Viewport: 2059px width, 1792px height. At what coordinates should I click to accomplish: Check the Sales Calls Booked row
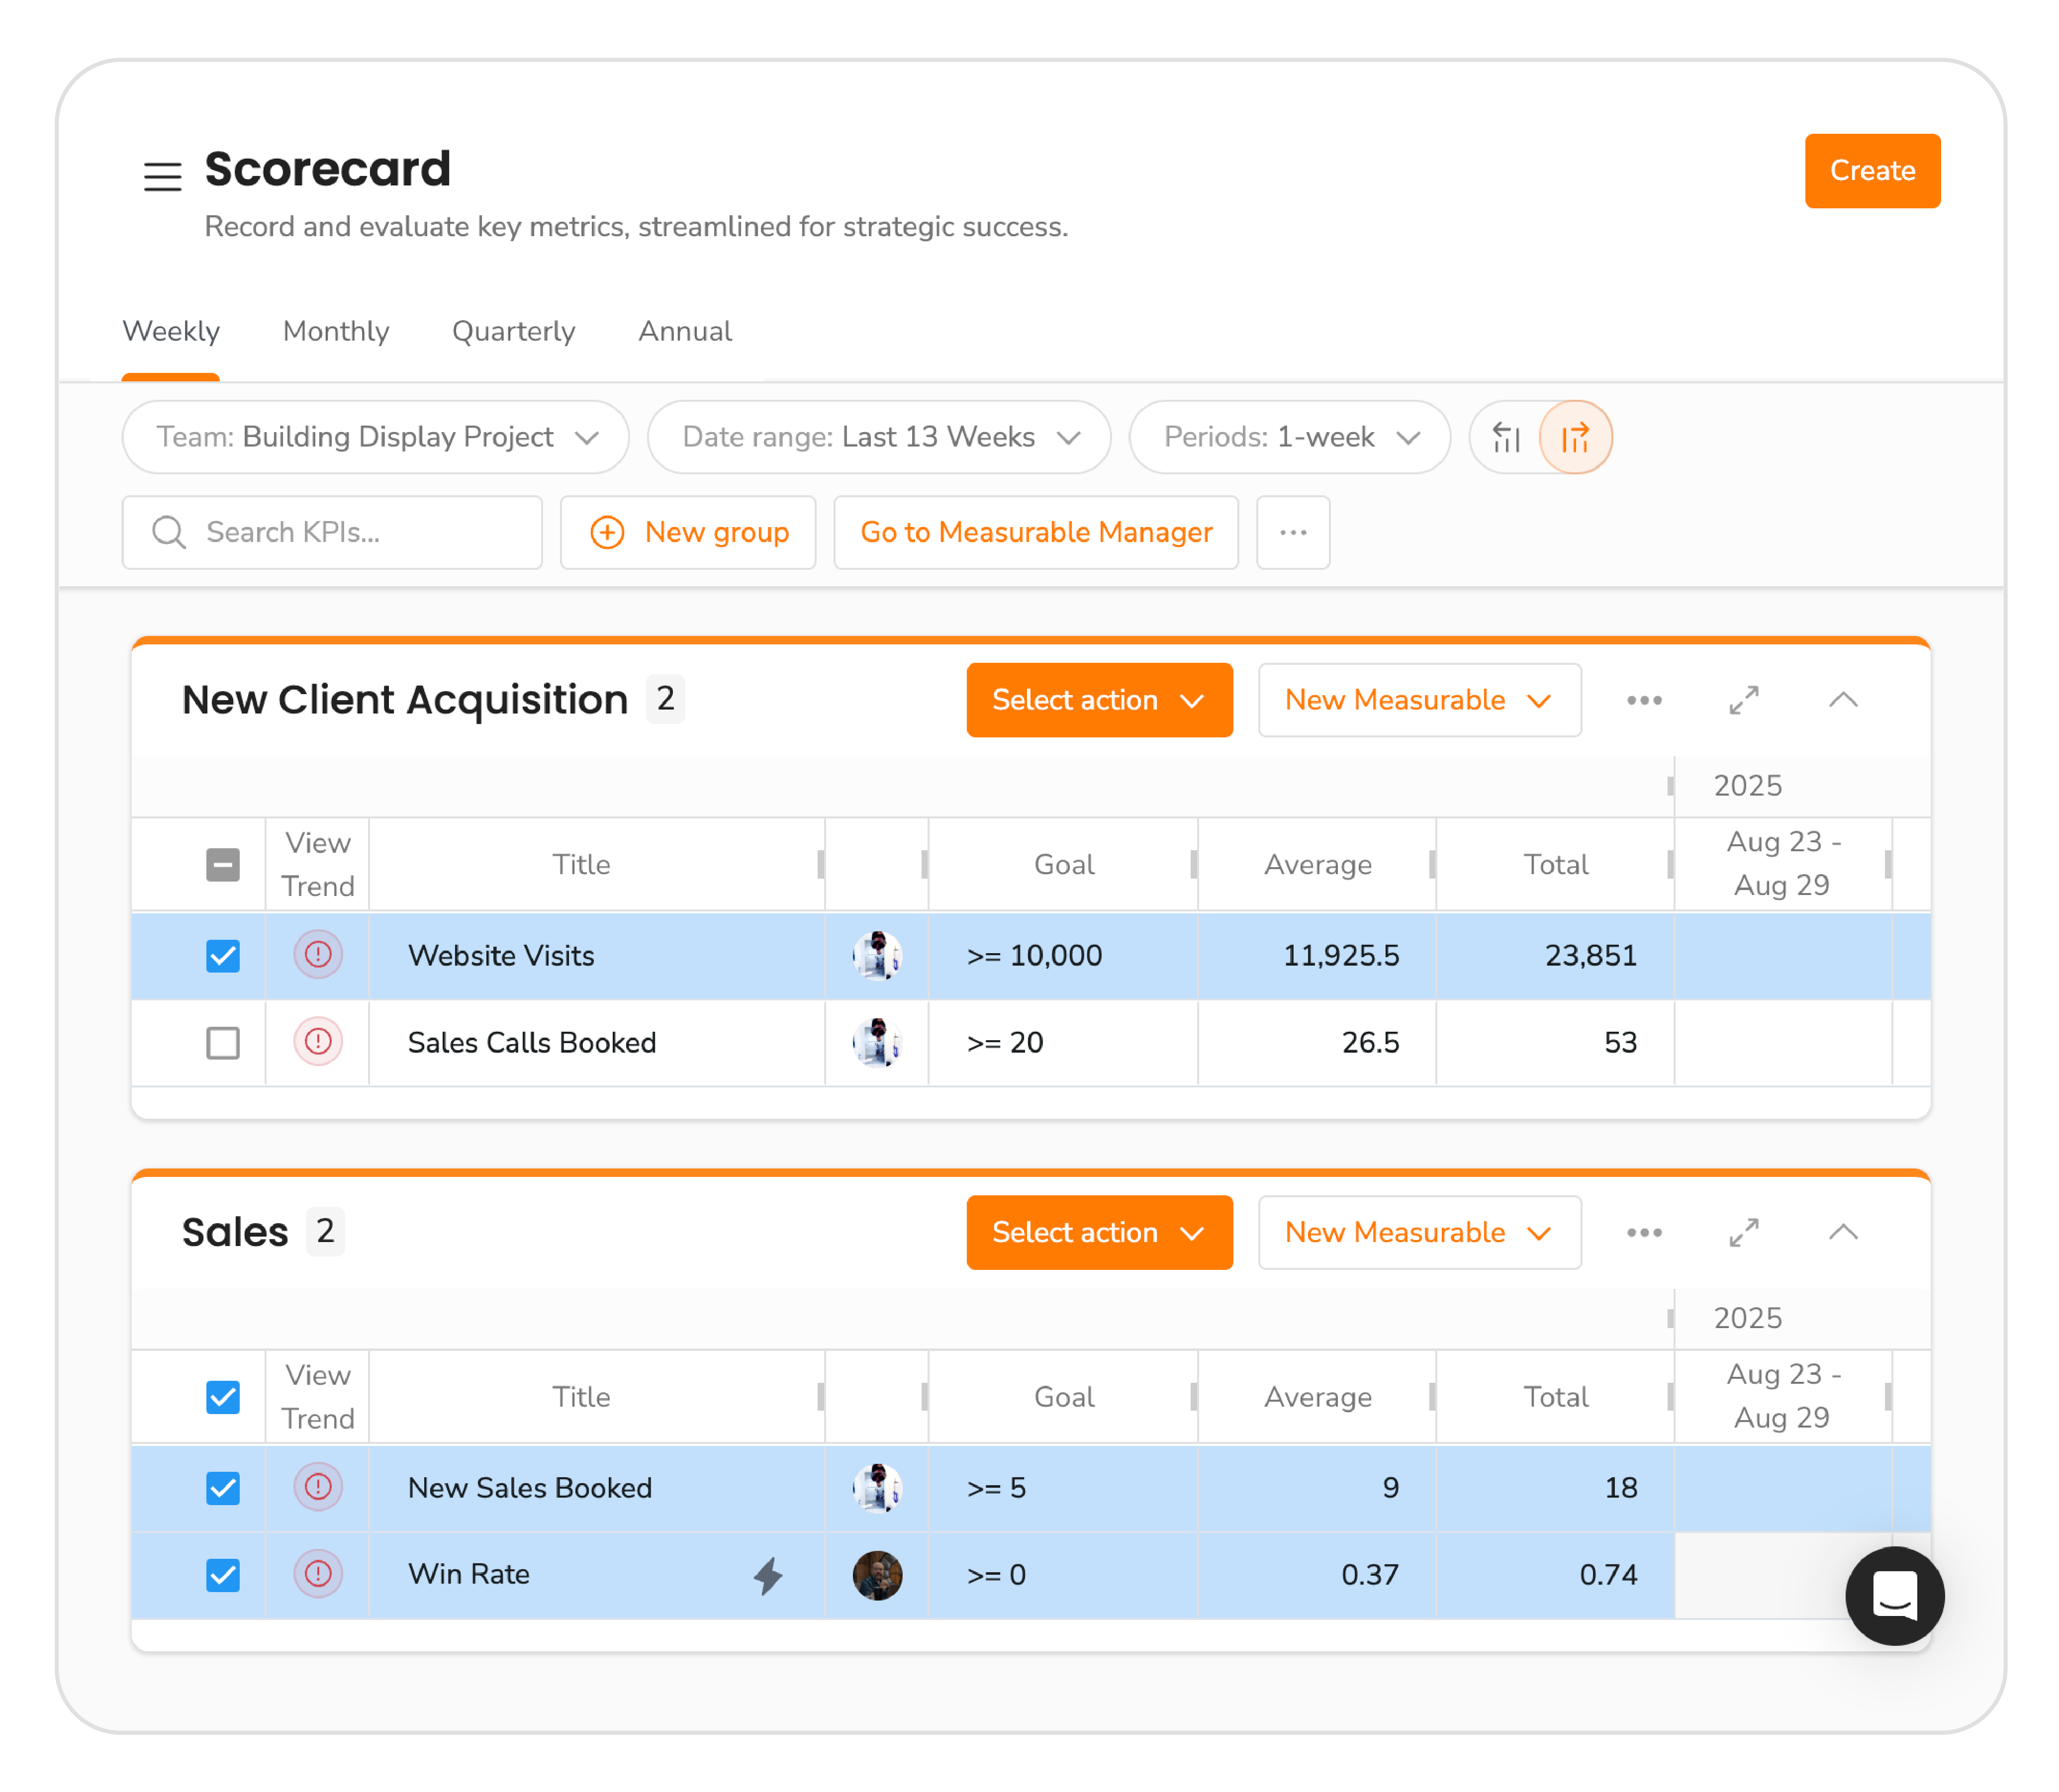tap(223, 1043)
